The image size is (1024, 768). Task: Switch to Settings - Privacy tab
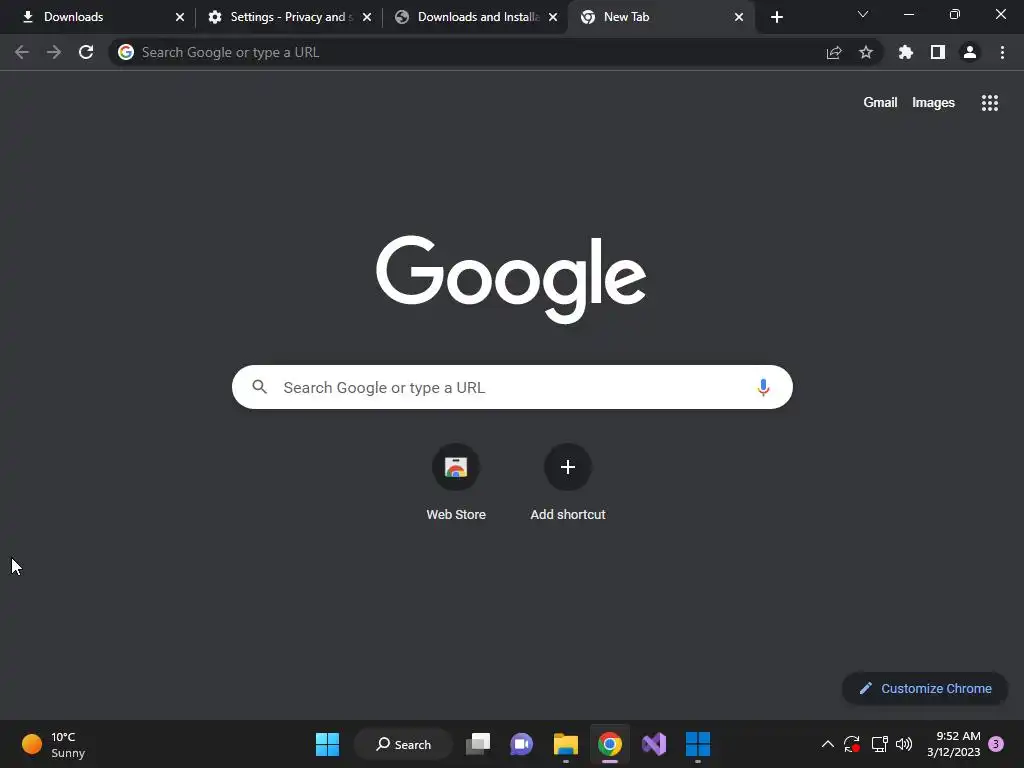[x=288, y=17]
